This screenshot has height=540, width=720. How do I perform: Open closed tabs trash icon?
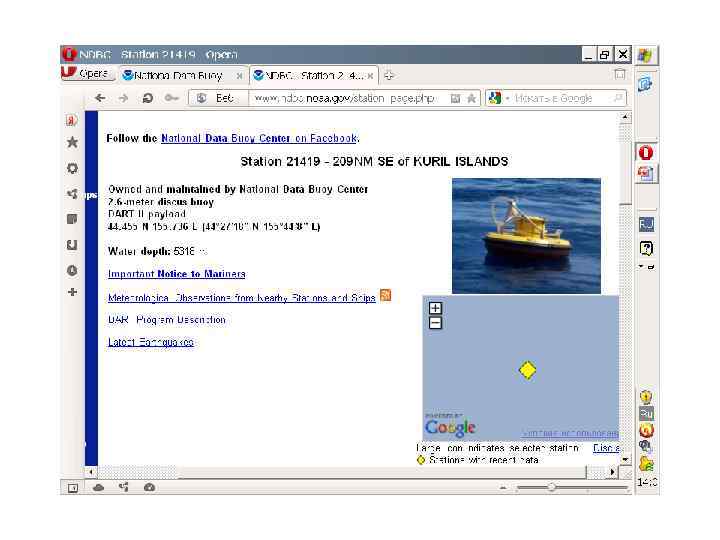pyautogui.click(x=620, y=74)
